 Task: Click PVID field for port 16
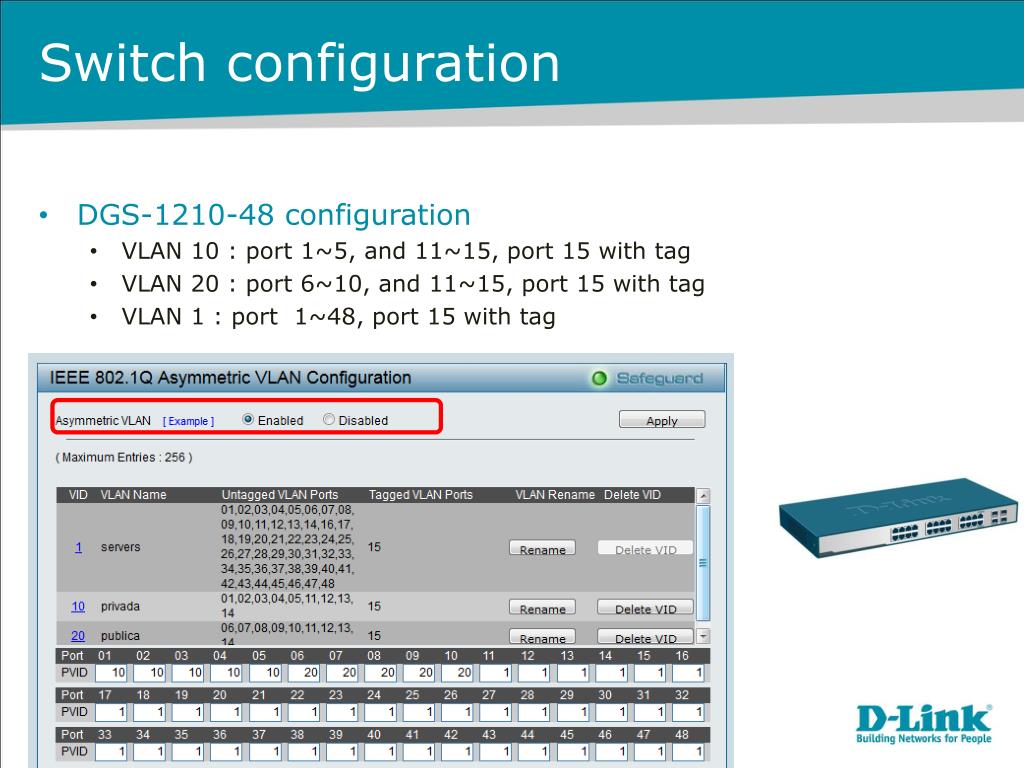pos(688,672)
